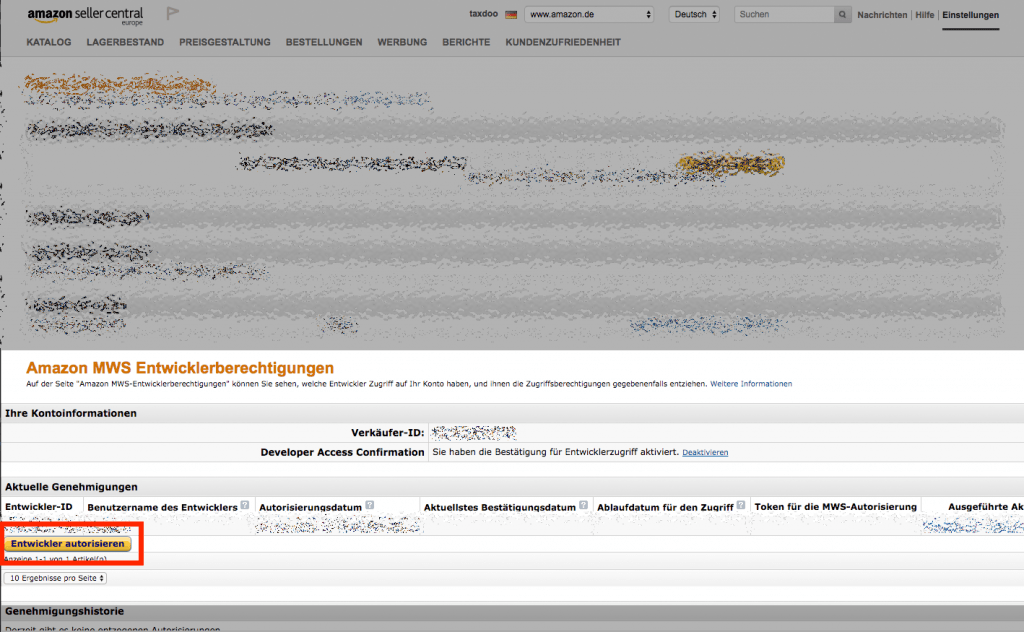Click the Autorisierungsdatum column header
This screenshot has height=632, width=1024.
310,507
